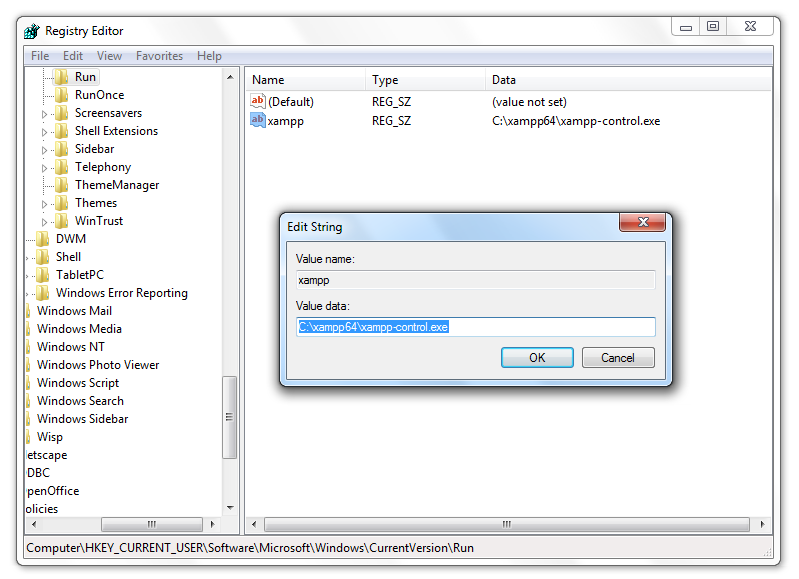Viewport: 799px width, 579px height.
Task: Click the Value data input field
Action: 475,327
